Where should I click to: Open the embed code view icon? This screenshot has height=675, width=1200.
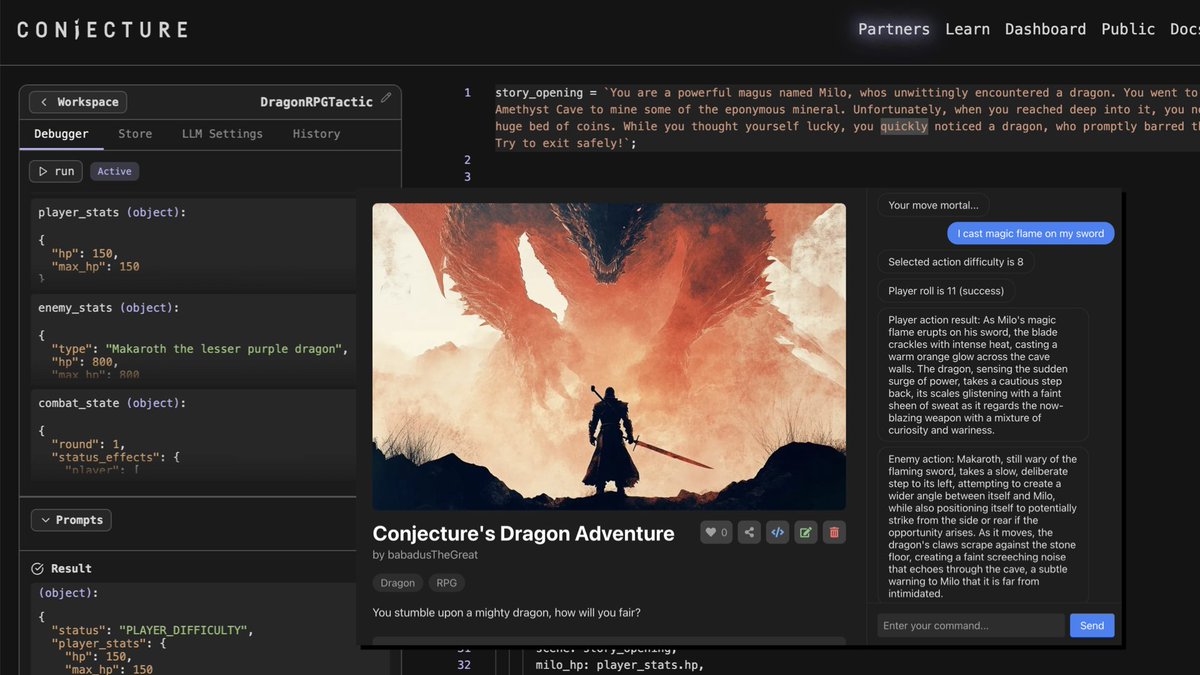777,532
